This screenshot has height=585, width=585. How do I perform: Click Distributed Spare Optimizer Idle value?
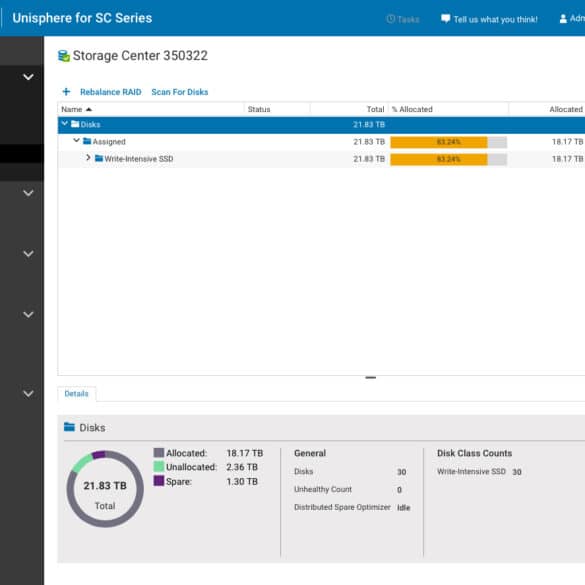point(404,508)
